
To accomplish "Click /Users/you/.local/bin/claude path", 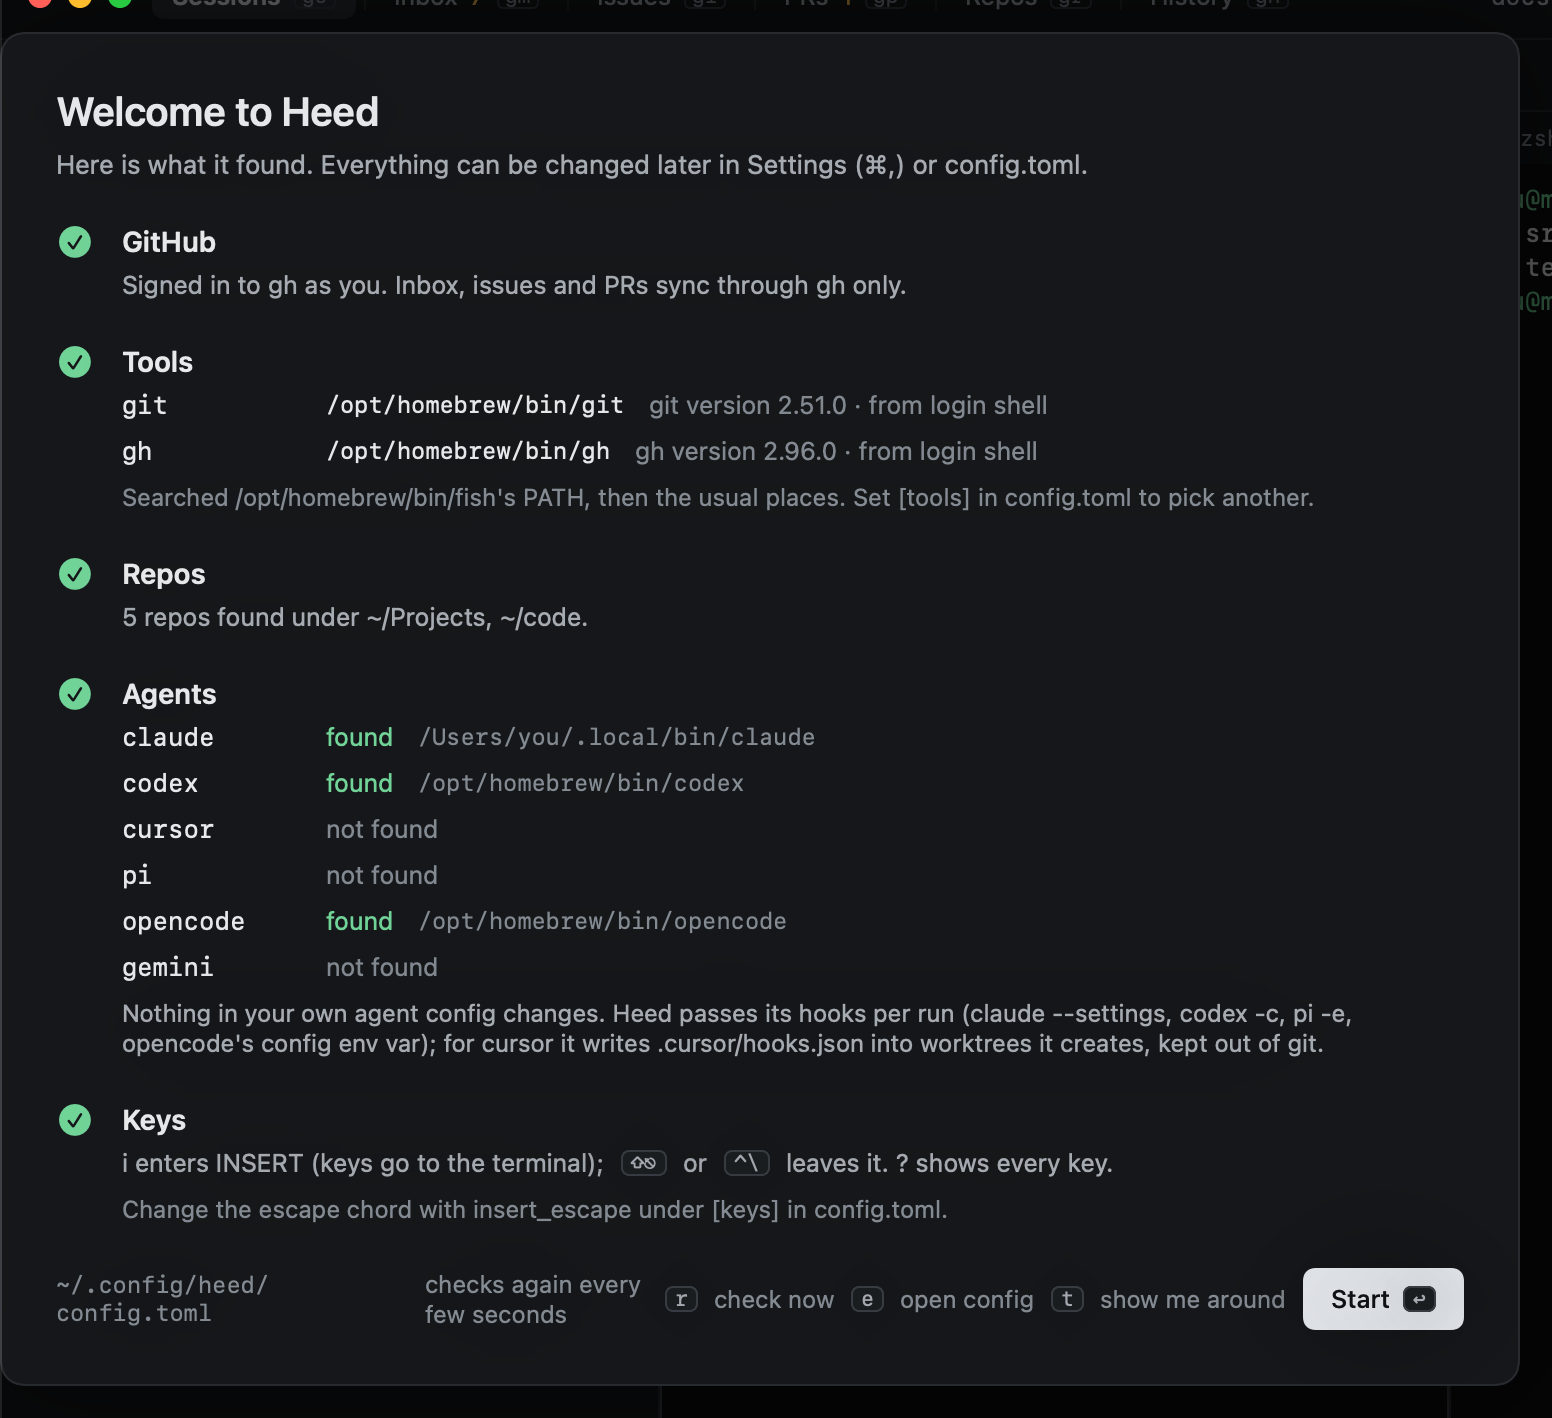I will click(x=617, y=737).
